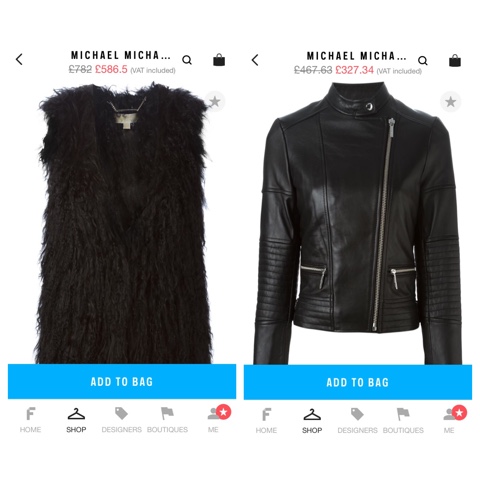Add the leather jacket to bag
This screenshot has height=480, width=480.
click(x=358, y=382)
